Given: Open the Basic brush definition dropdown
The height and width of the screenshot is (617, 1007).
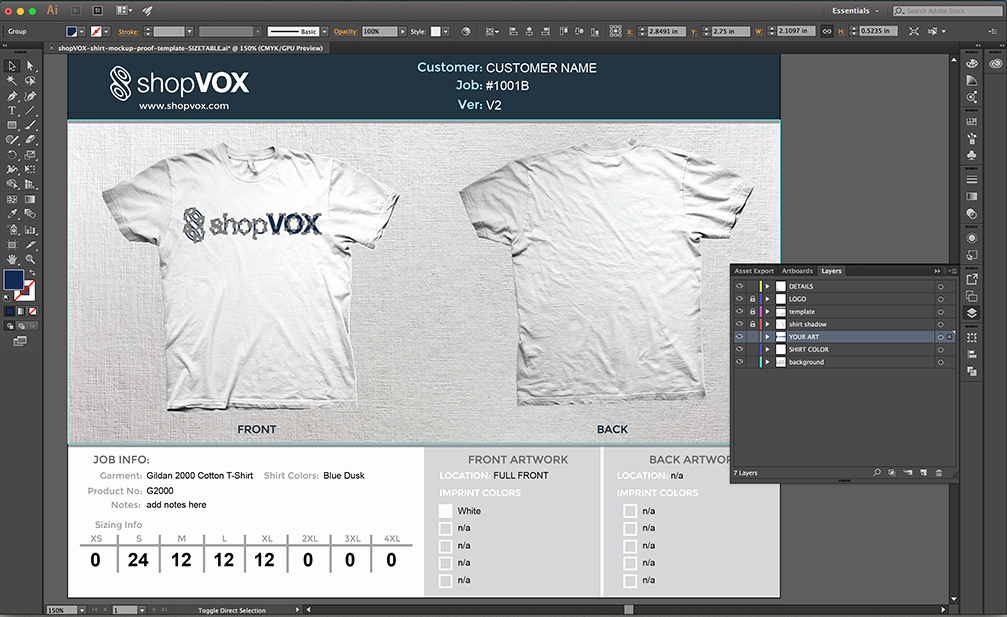Looking at the screenshot, I should (325, 31).
